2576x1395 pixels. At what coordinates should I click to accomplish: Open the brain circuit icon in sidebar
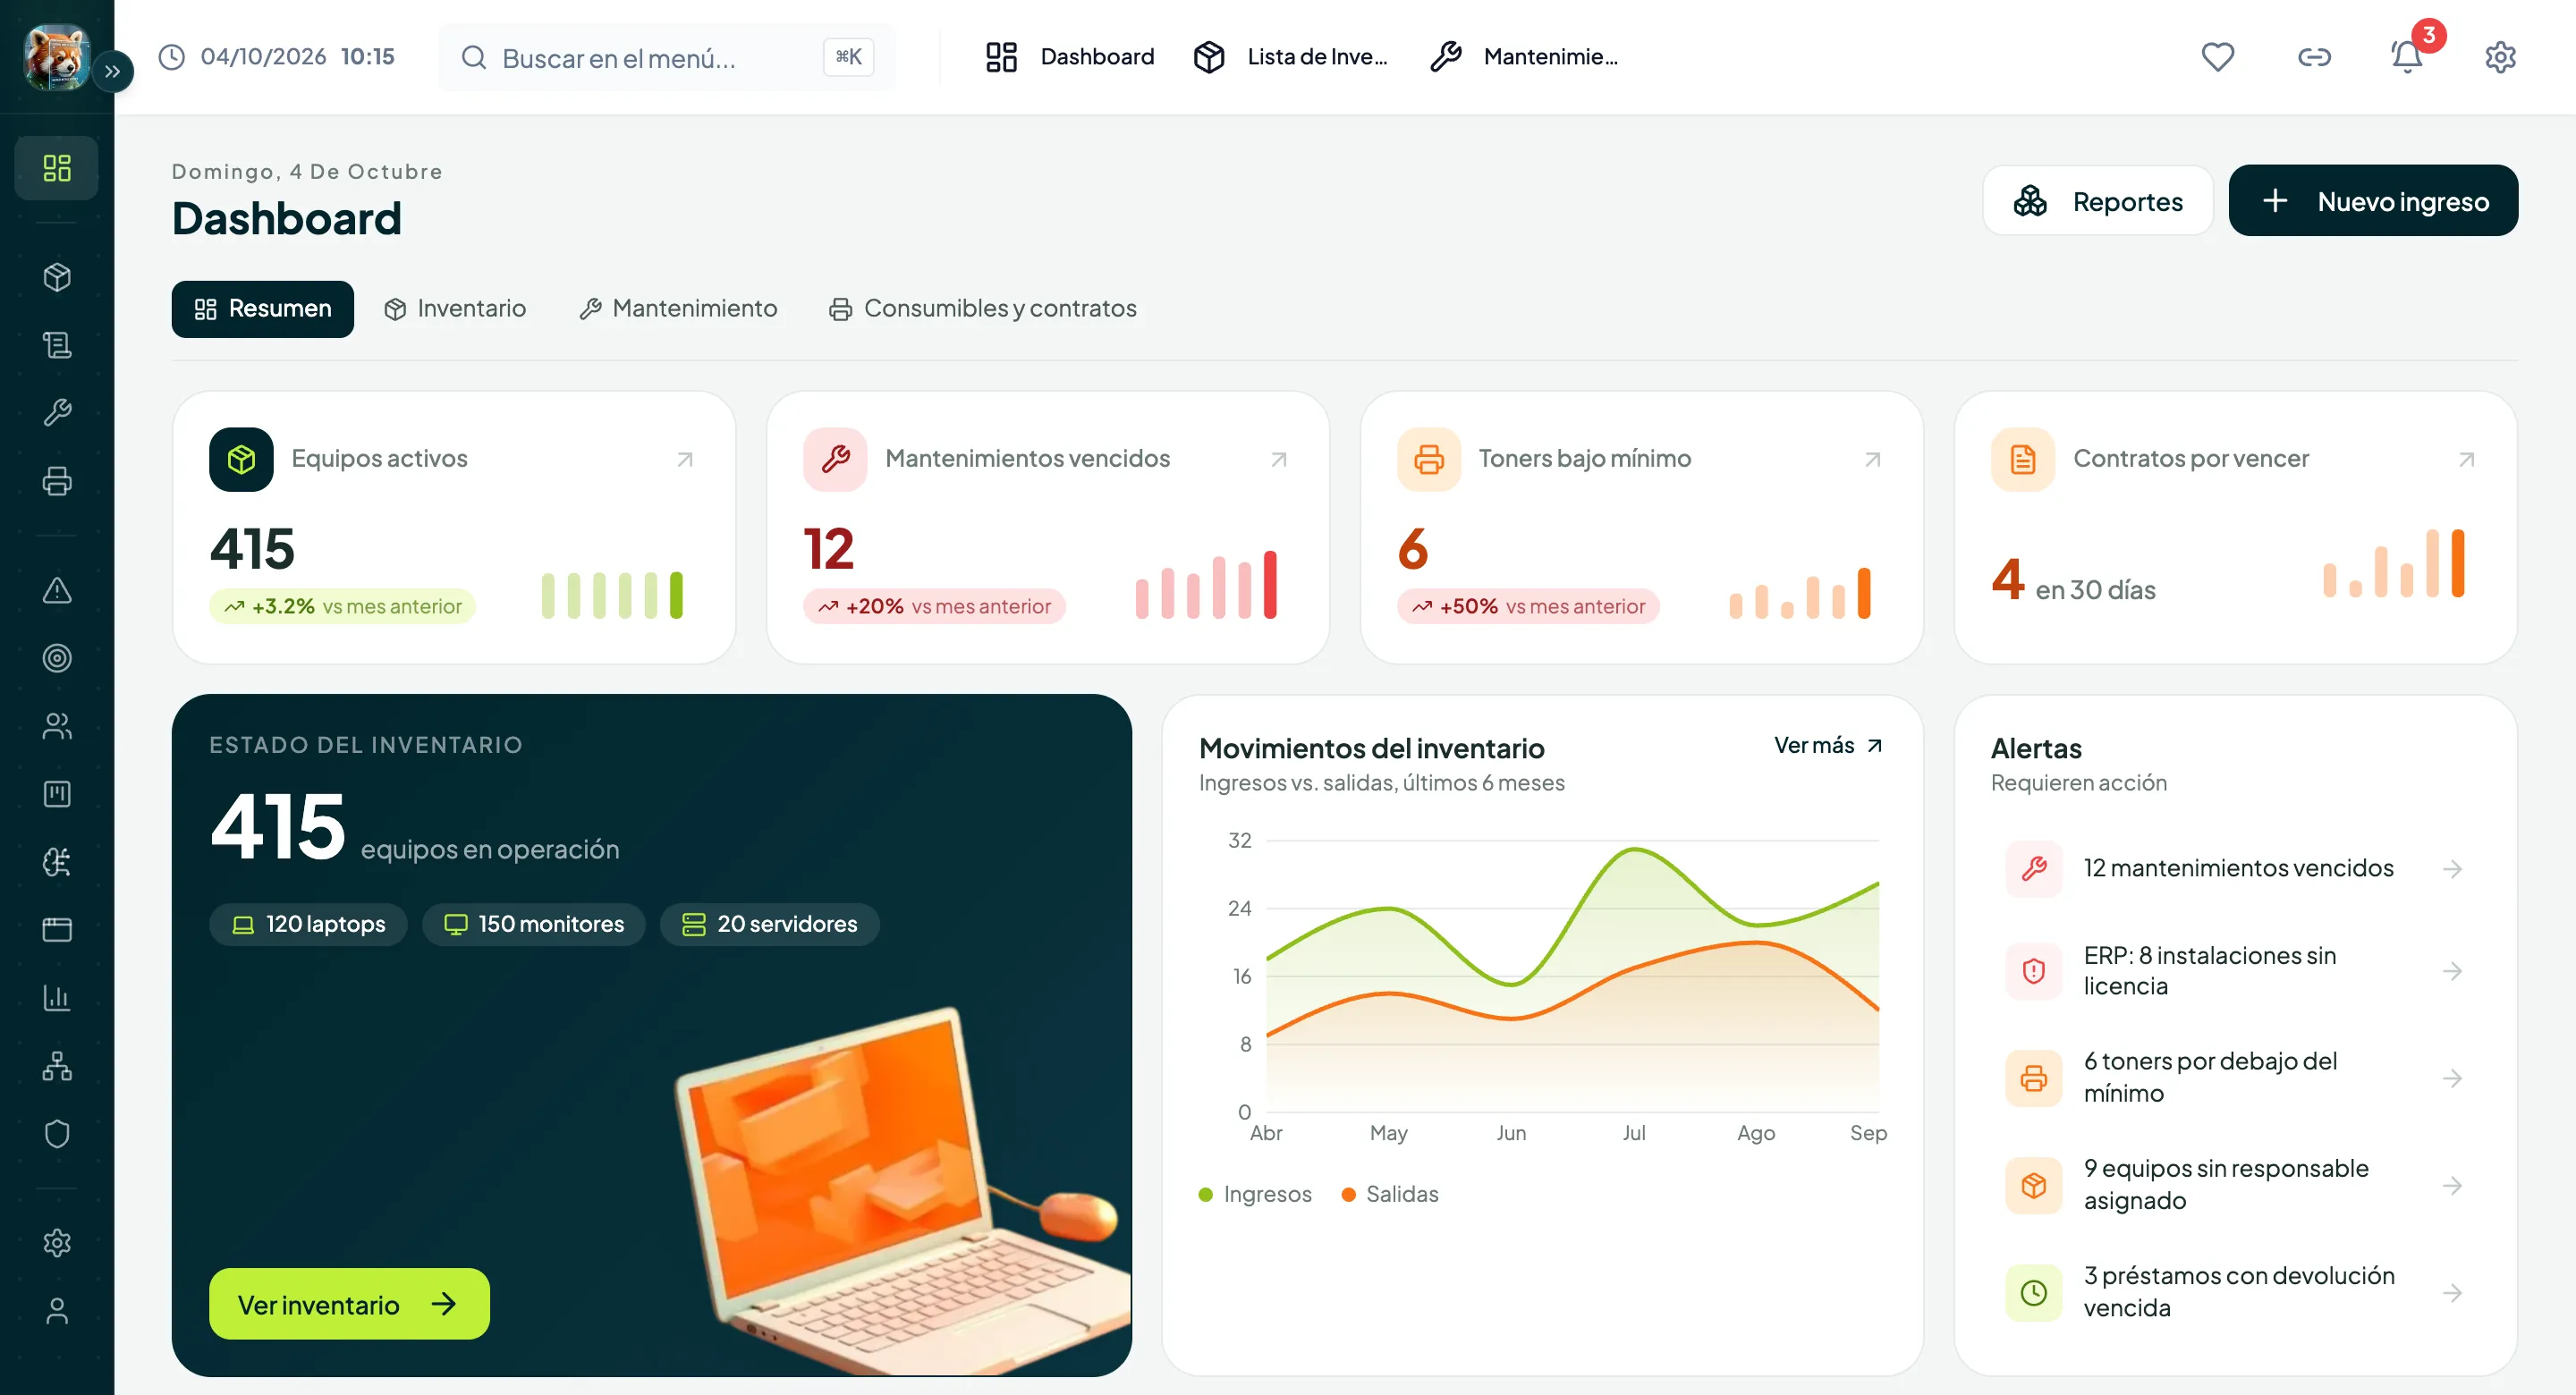(57, 862)
